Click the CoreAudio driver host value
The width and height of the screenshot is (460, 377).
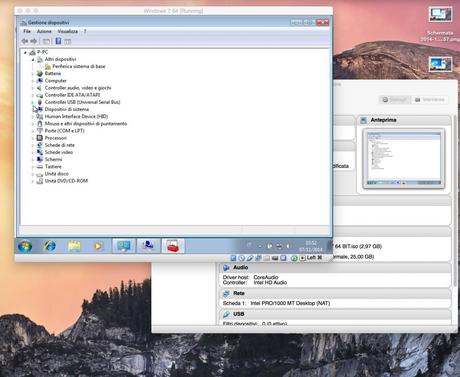pos(266,277)
